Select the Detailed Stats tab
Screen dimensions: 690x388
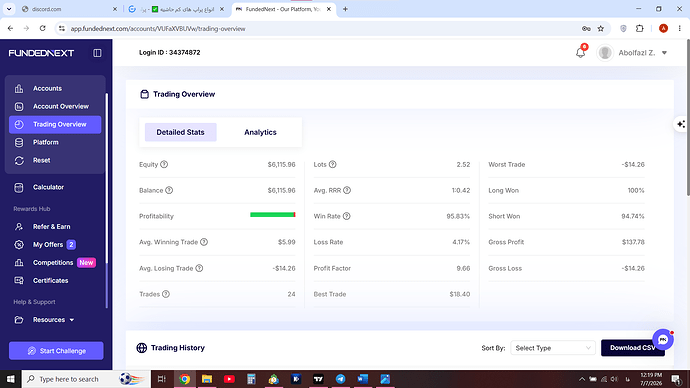pyautogui.click(x=180, y=132)
